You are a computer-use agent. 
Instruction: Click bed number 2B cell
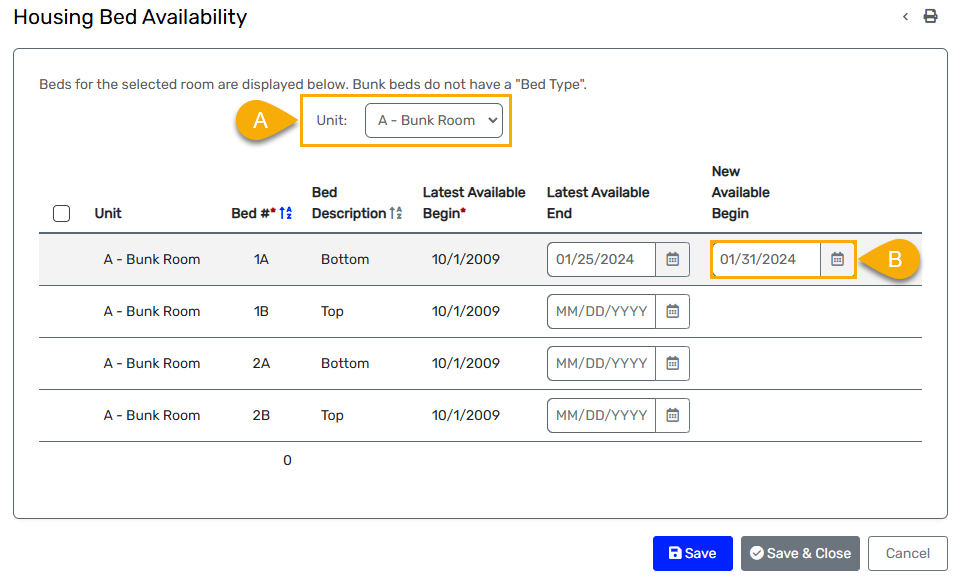[x=261, y=415]
